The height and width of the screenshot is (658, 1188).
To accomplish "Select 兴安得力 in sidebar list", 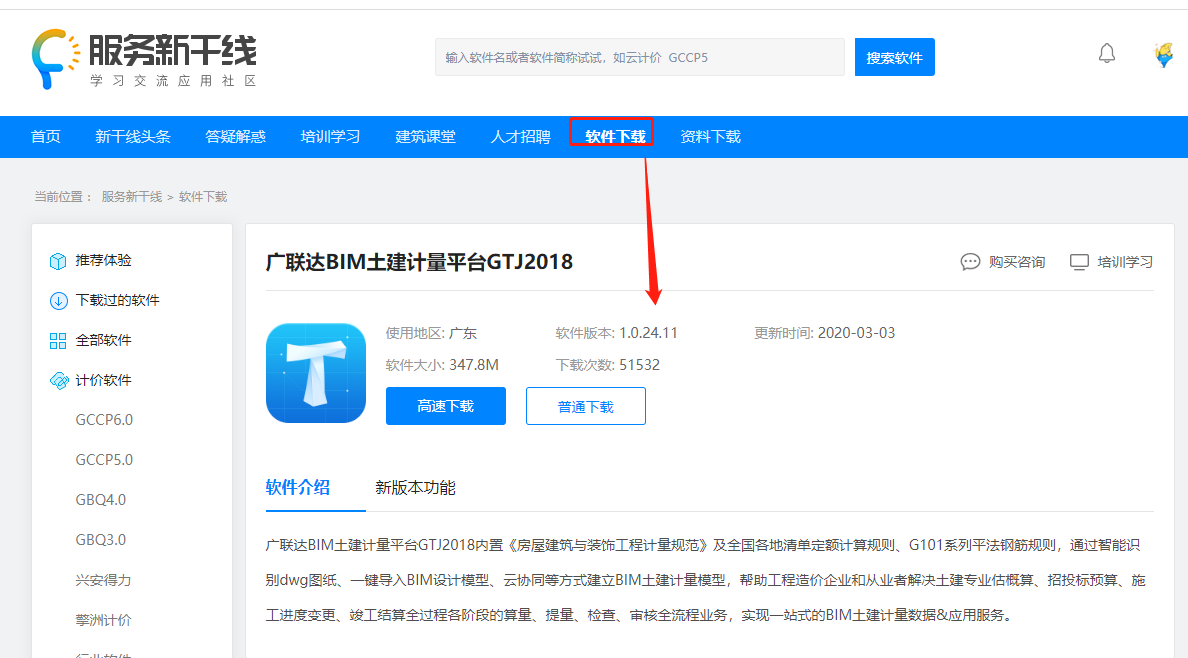I will pyautogui.click(x=104, y=580).
